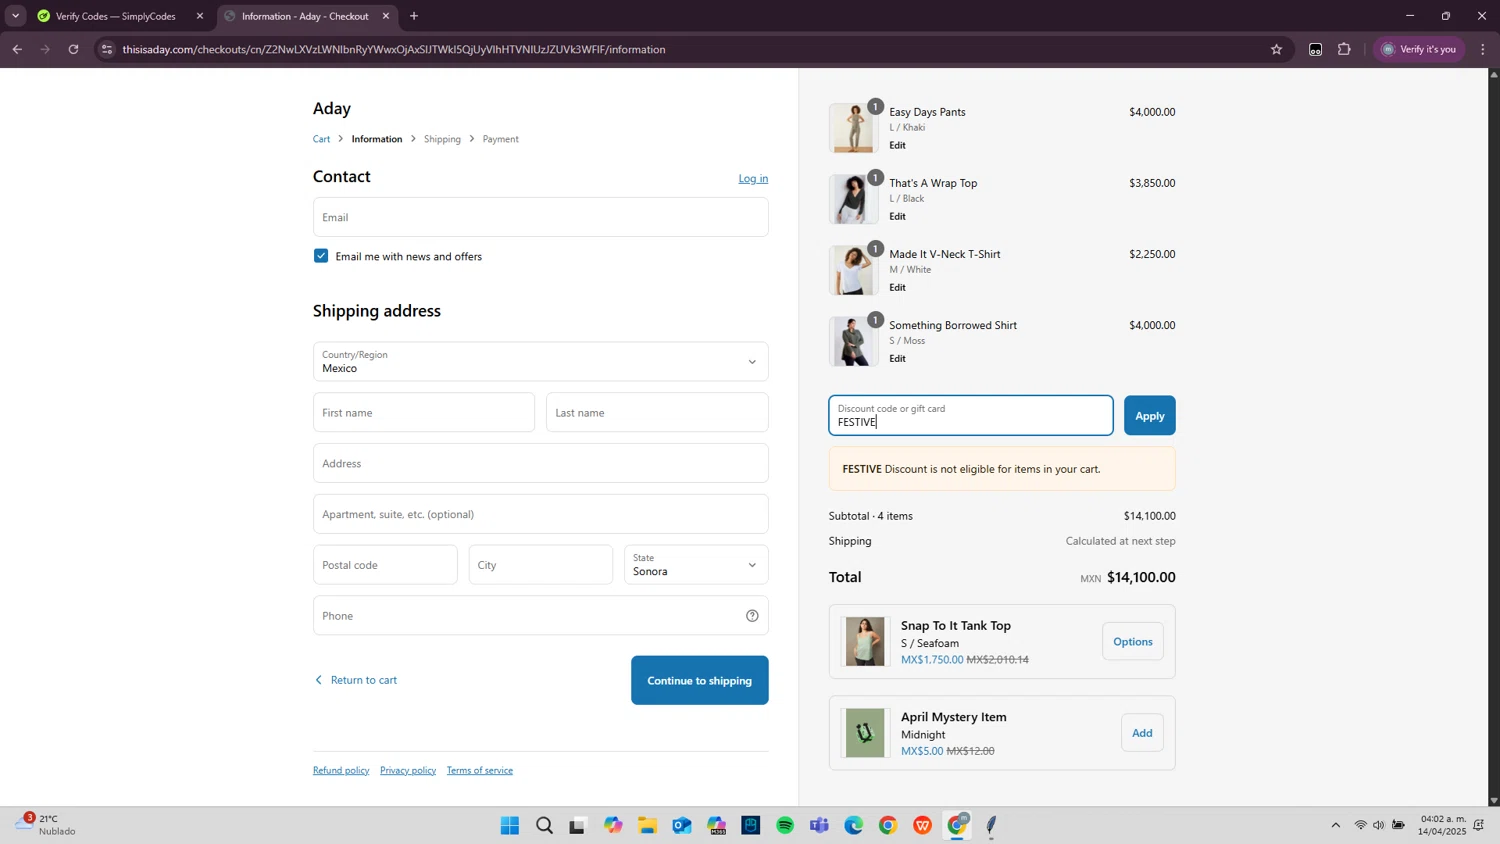Click the Address input field
Image resolution: width=1500 pixels, height=844 pixels.
[540, 463]
